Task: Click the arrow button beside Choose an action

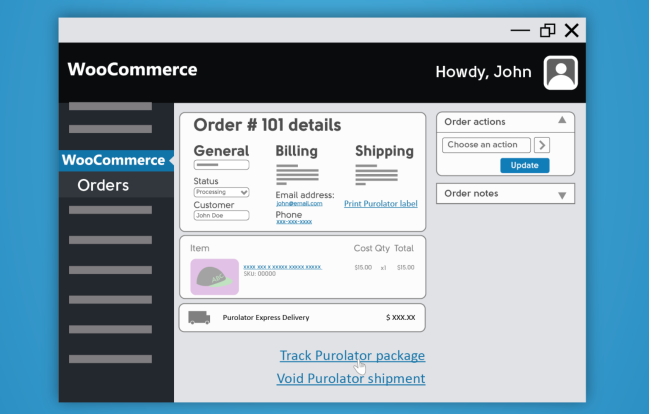Action: click(x=542, y=145)
